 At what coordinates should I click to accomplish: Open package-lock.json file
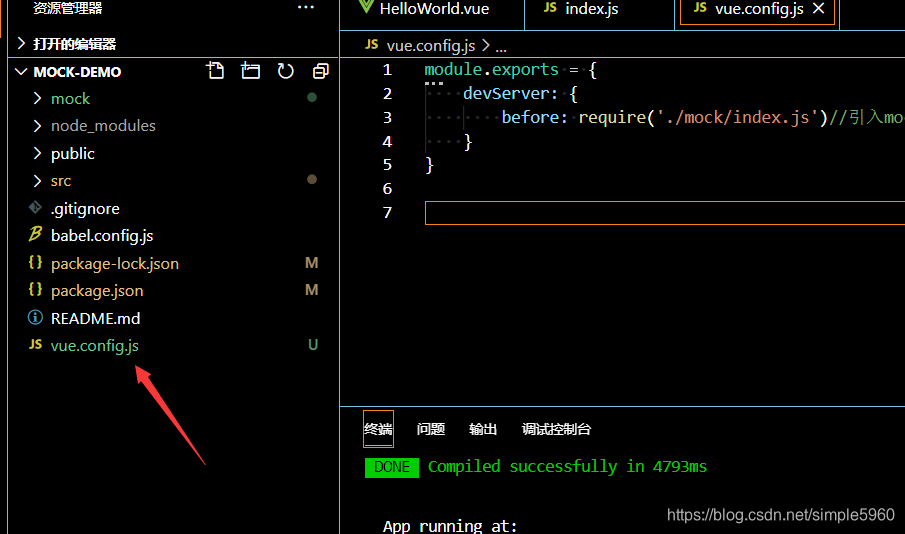coord(115,263)
